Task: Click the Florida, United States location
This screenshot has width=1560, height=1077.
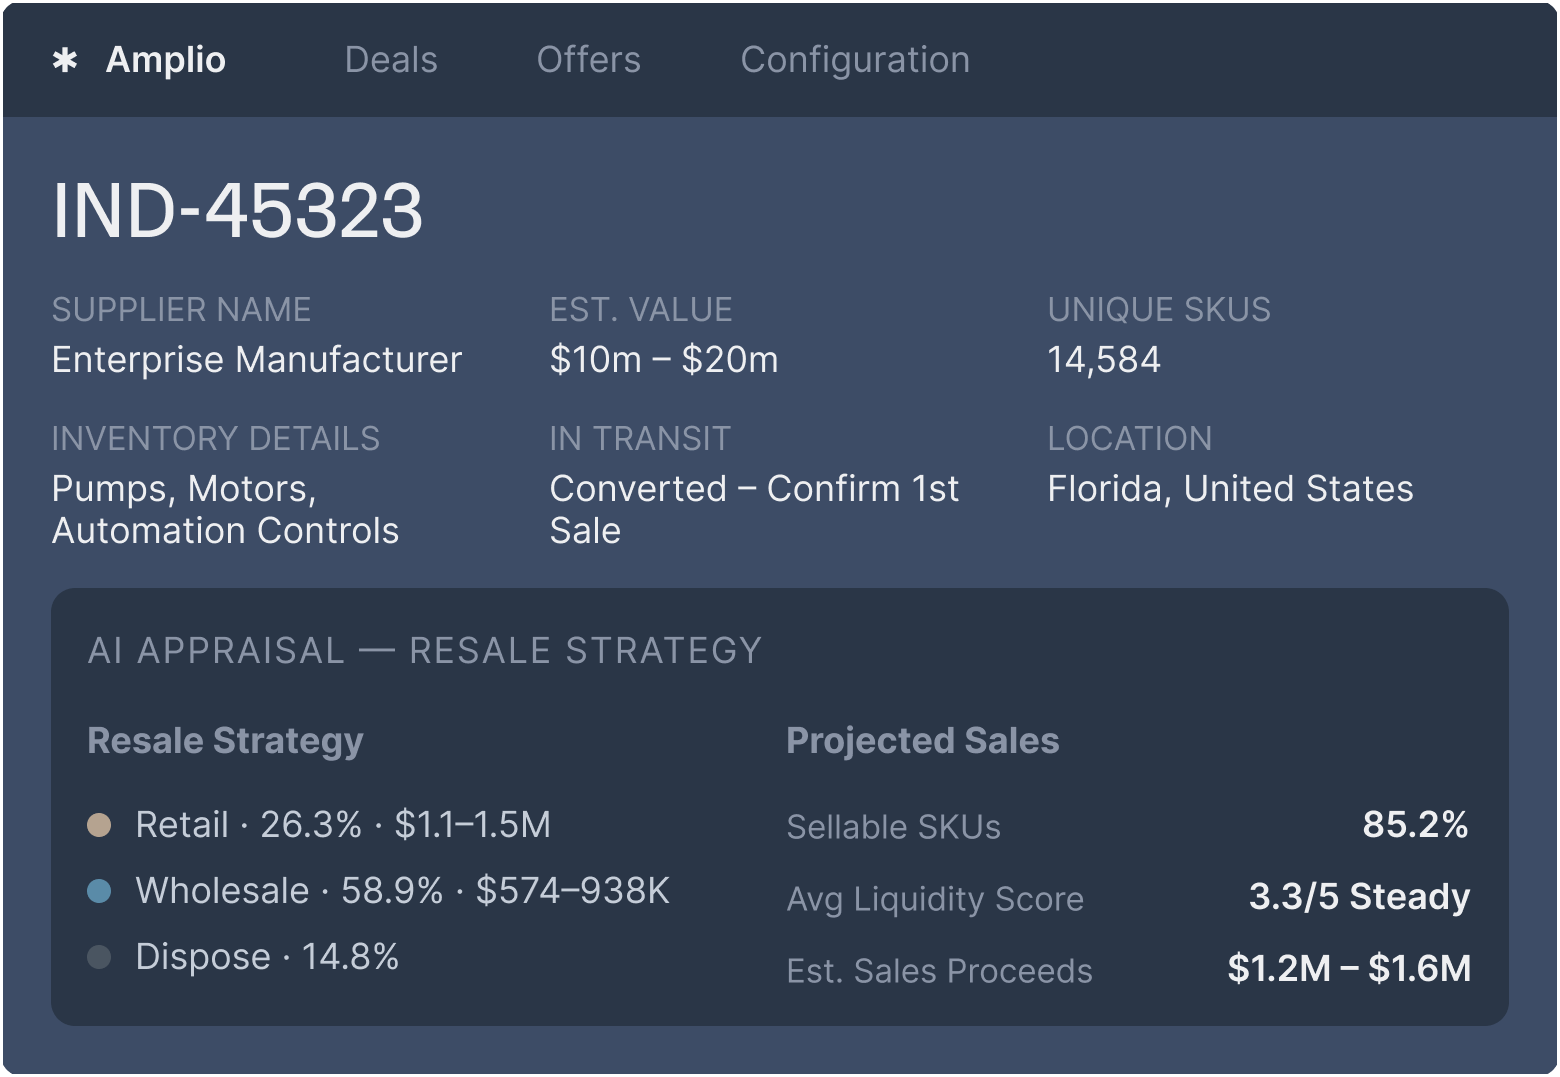Action: click(x=1230, y=489)
